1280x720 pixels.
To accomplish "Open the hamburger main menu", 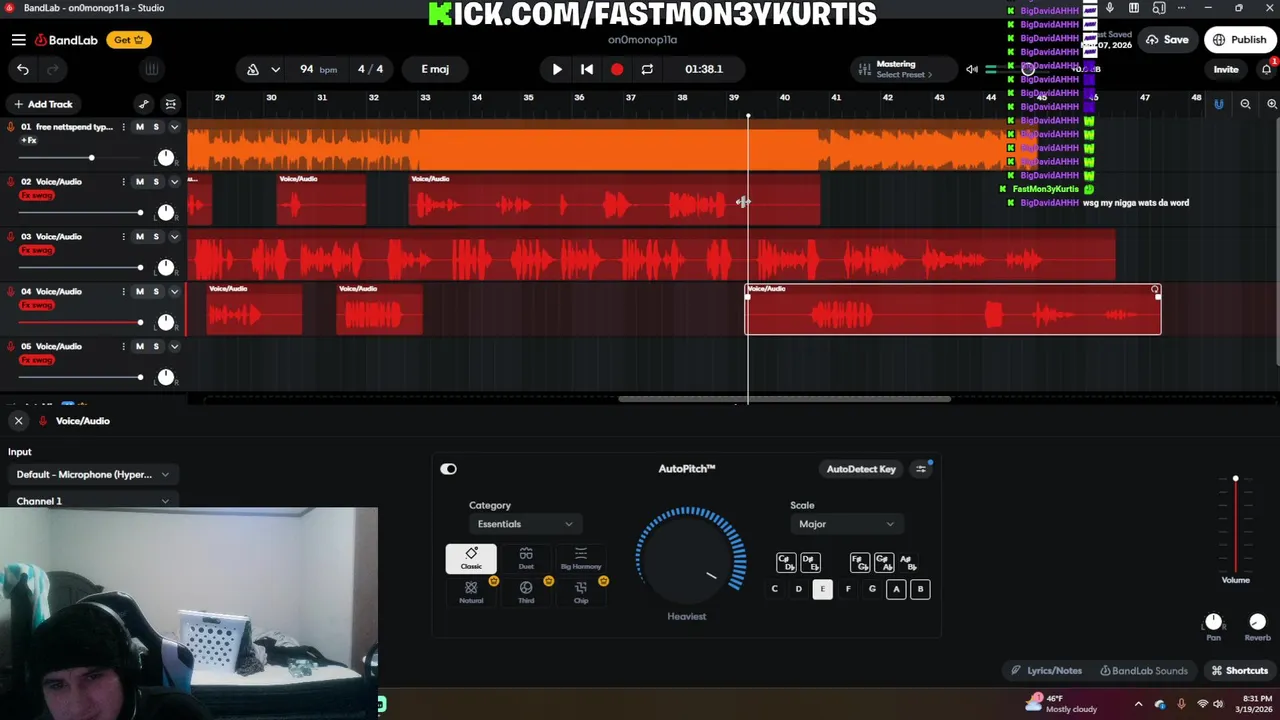I will pos(19,40).
